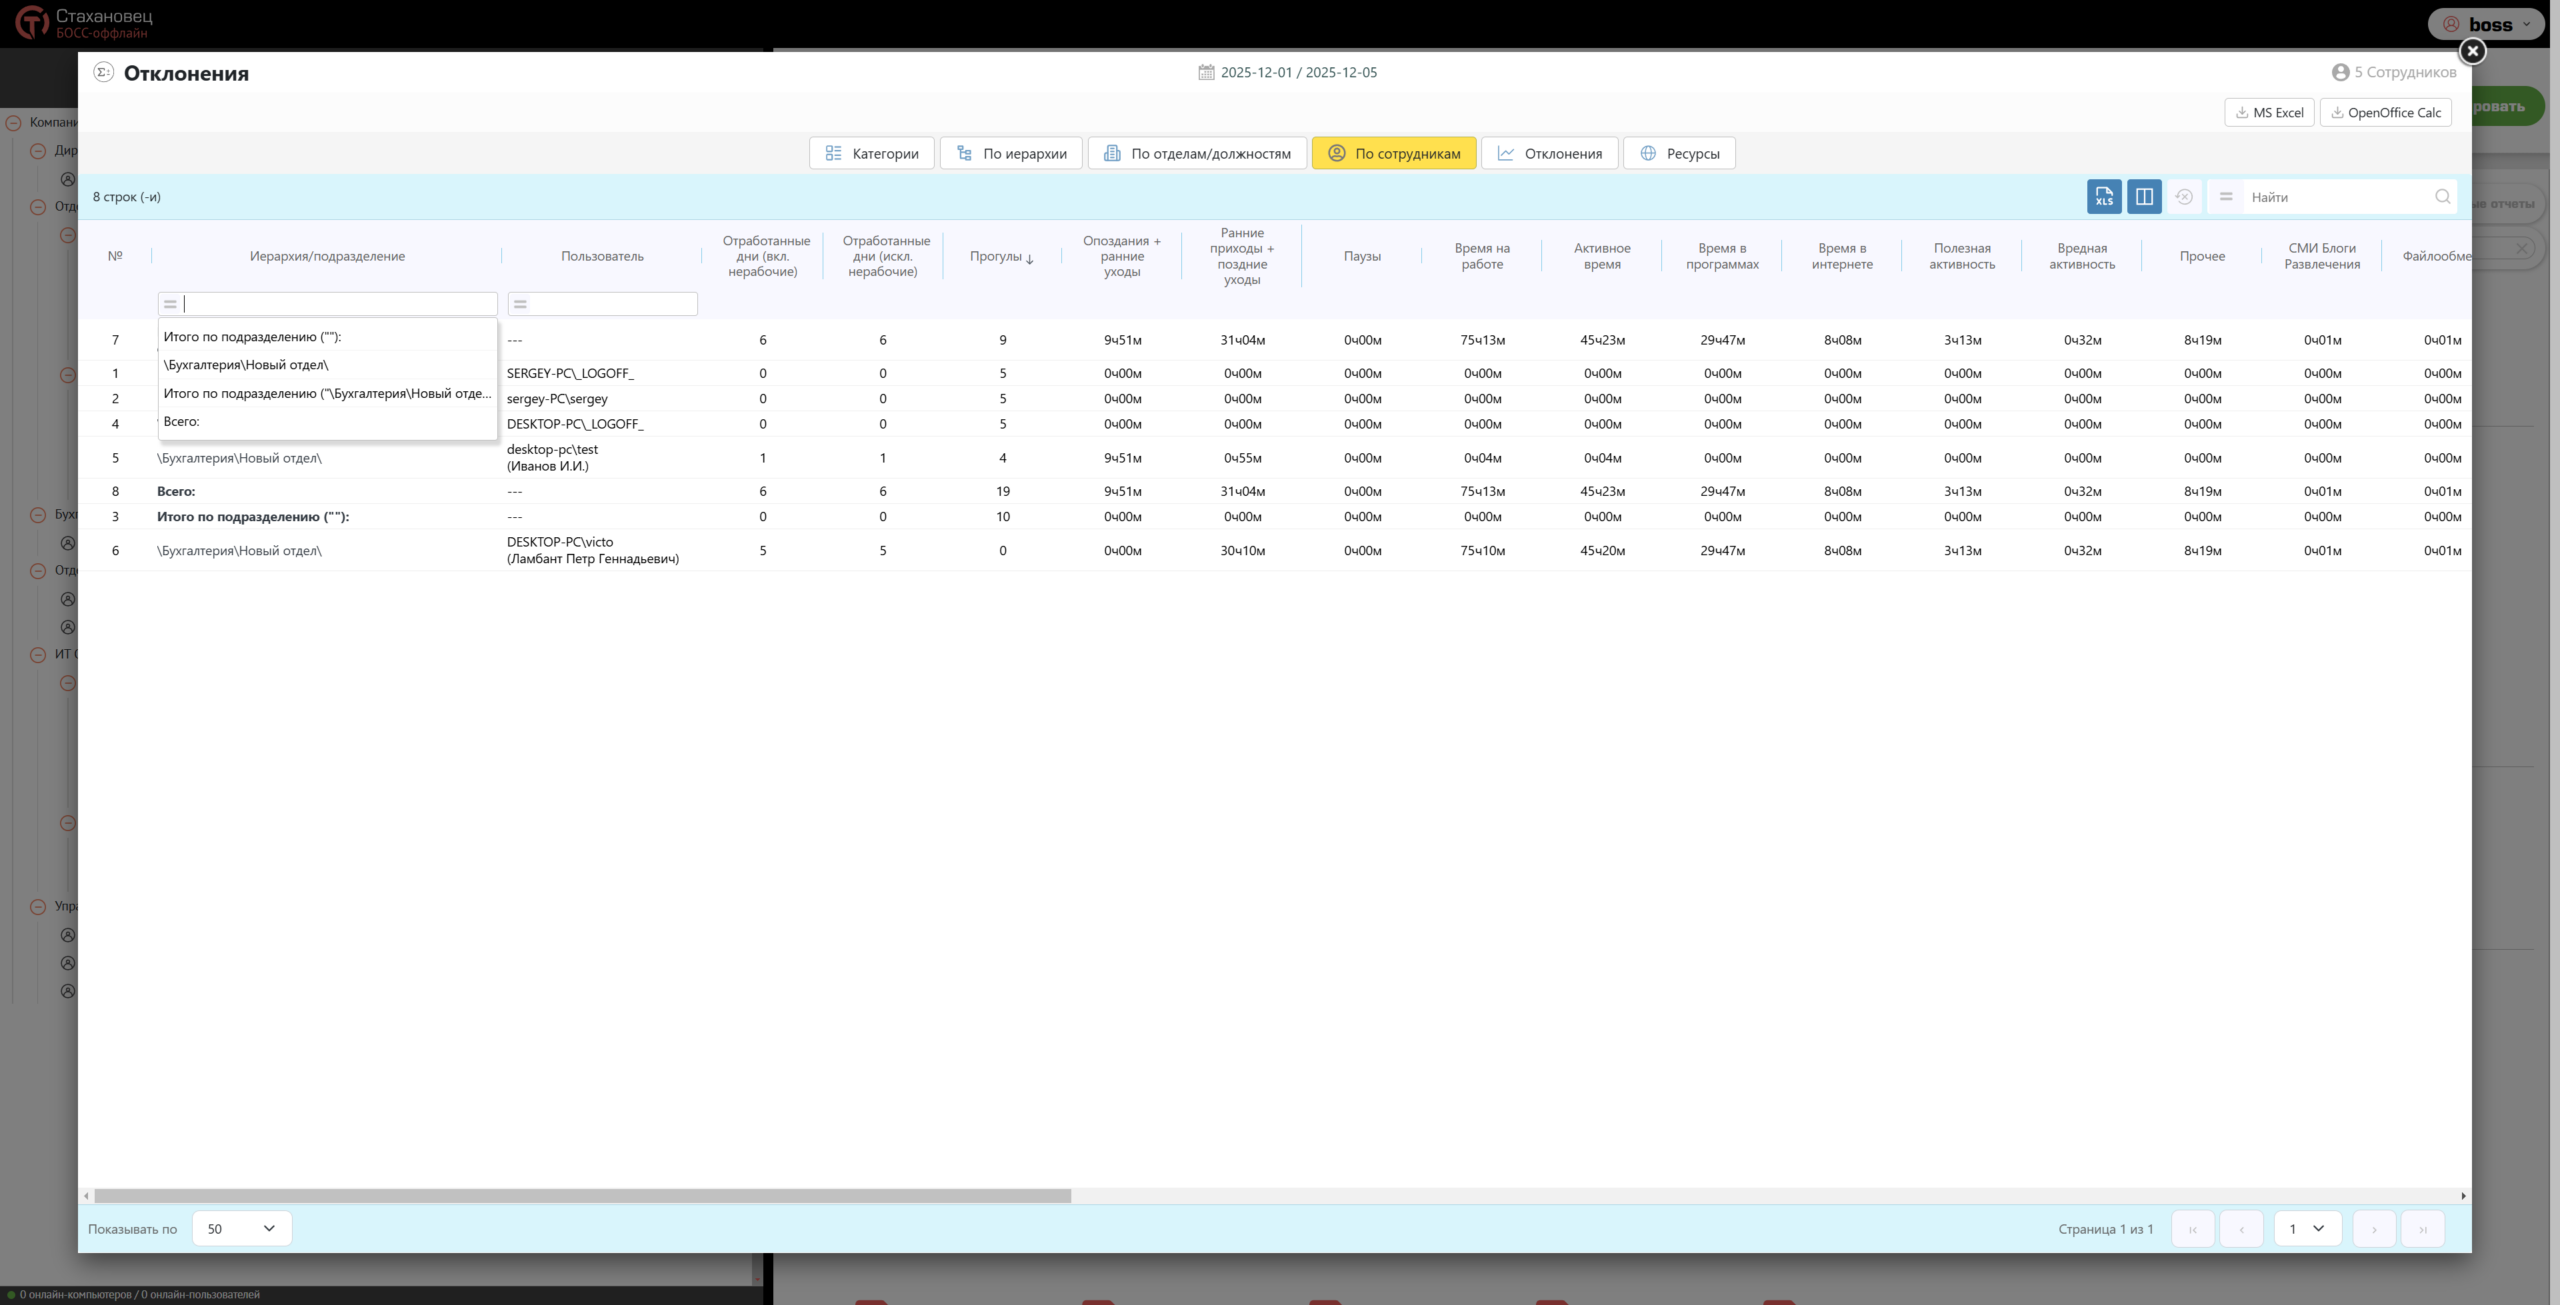Open the search operator icon beside Найти
Viewport: 2560px width, 1305px height.
[2226, 197]
